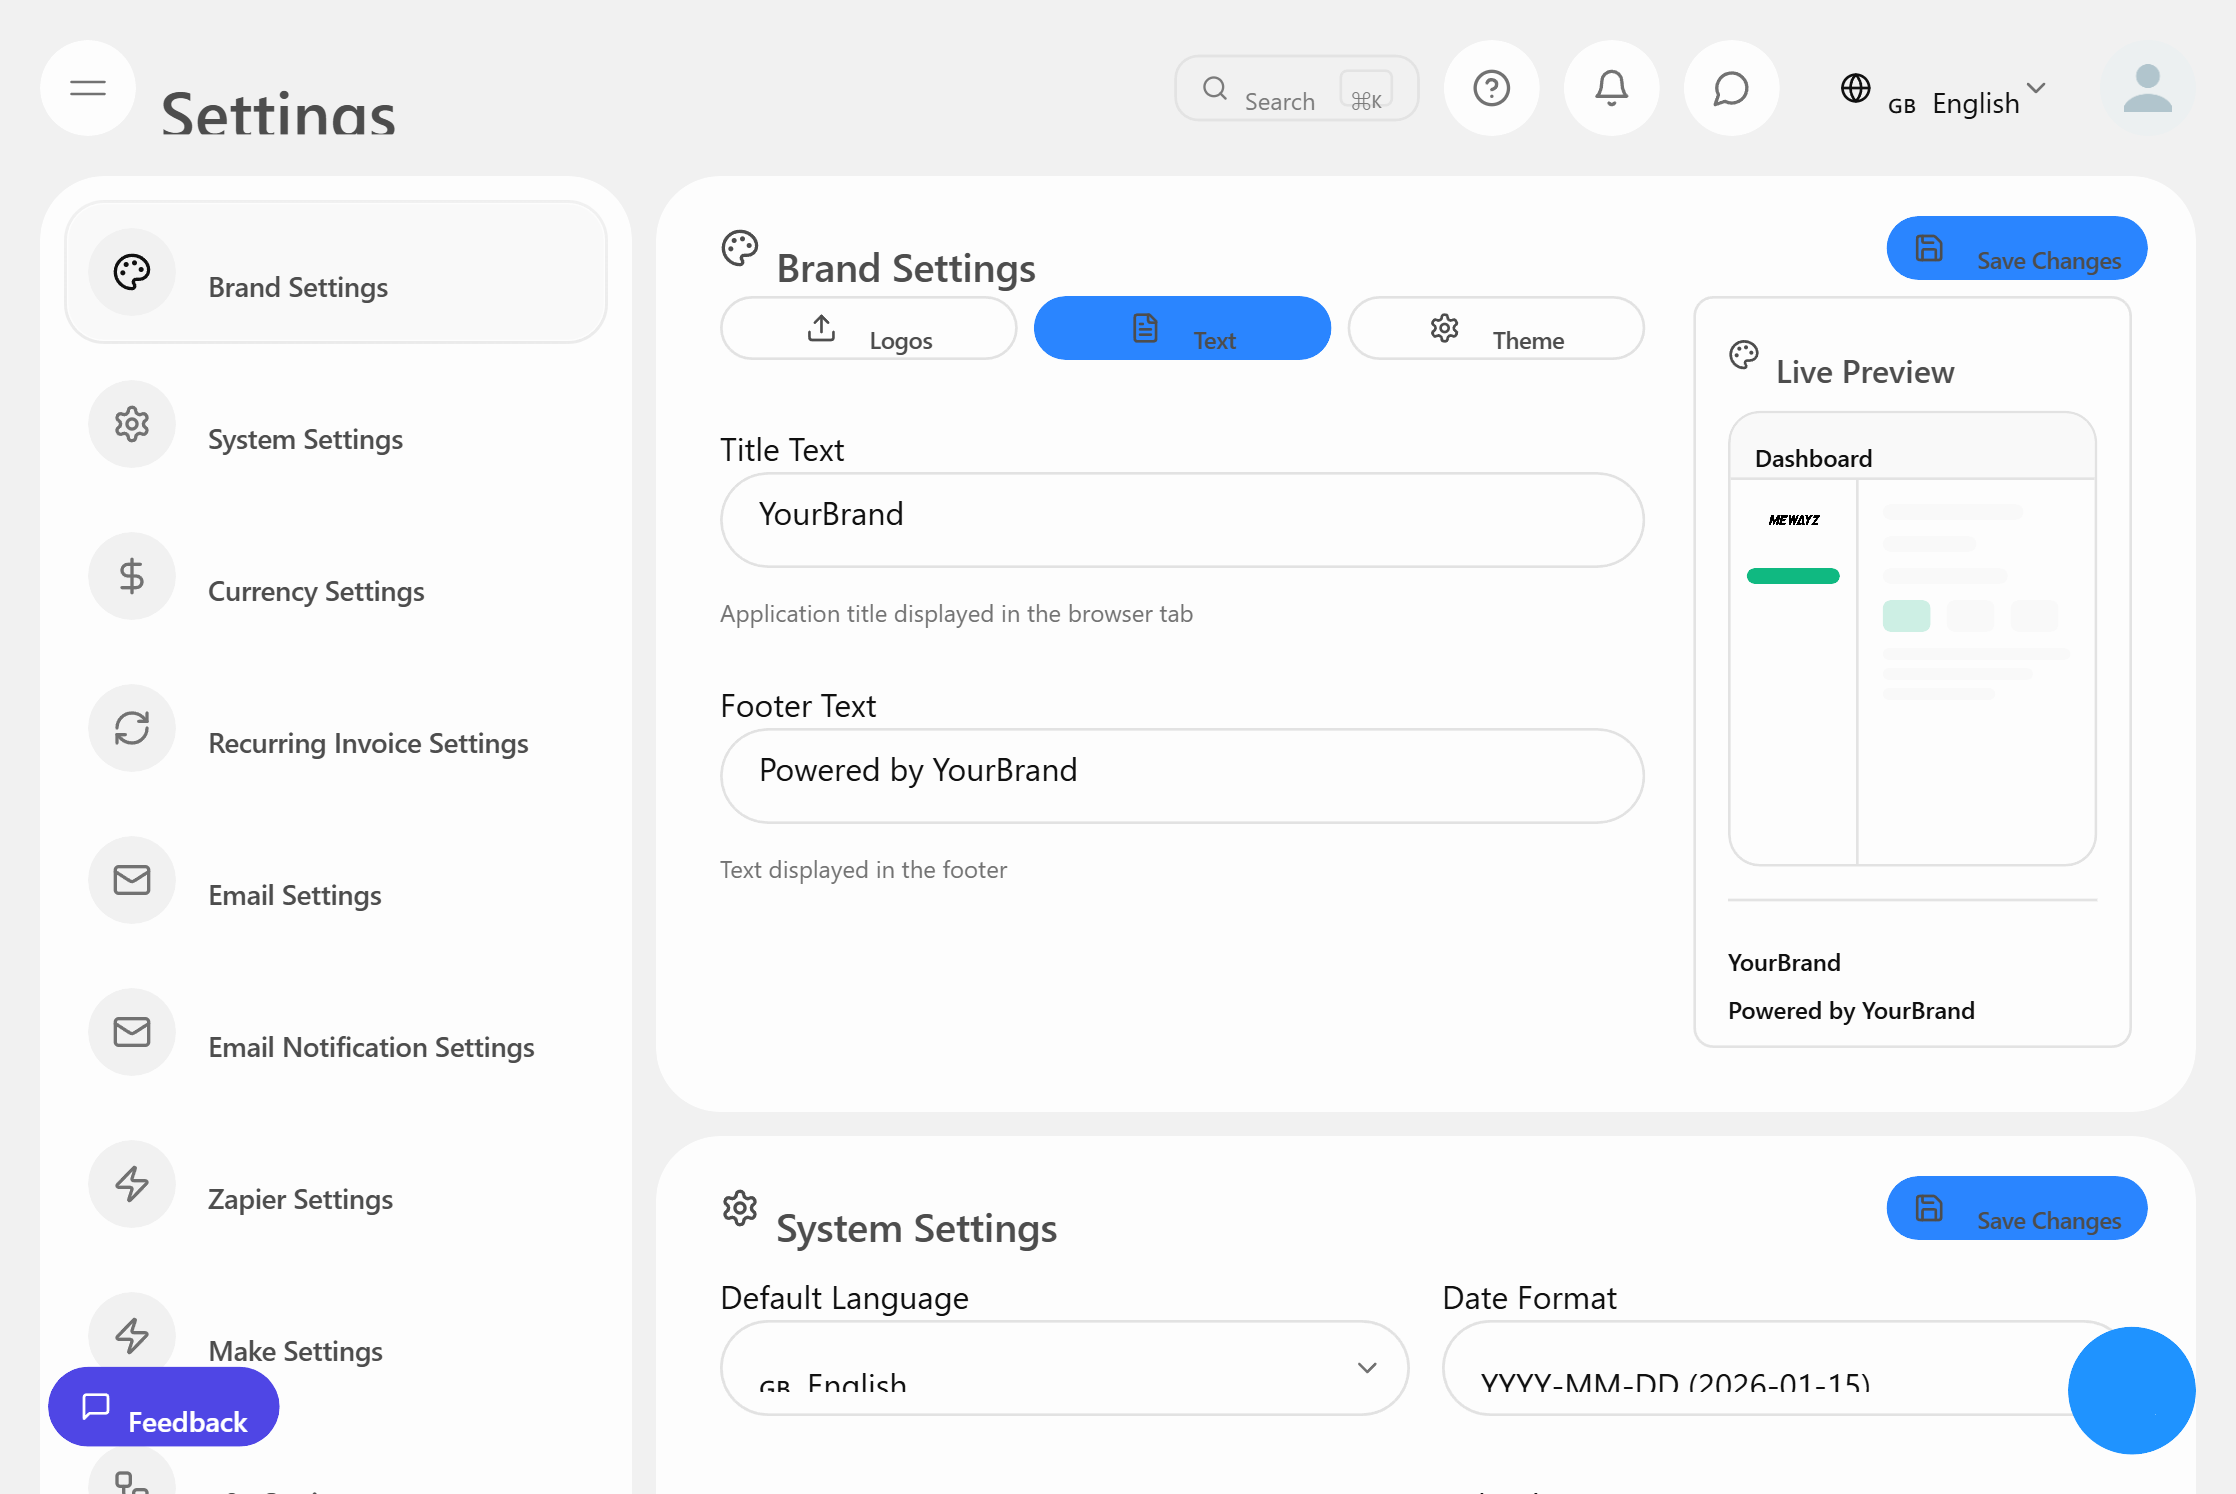This screenshot has height=1494, width=2236.
Task: Click the Recurring Invoice refresh icon
Action: 132,728
